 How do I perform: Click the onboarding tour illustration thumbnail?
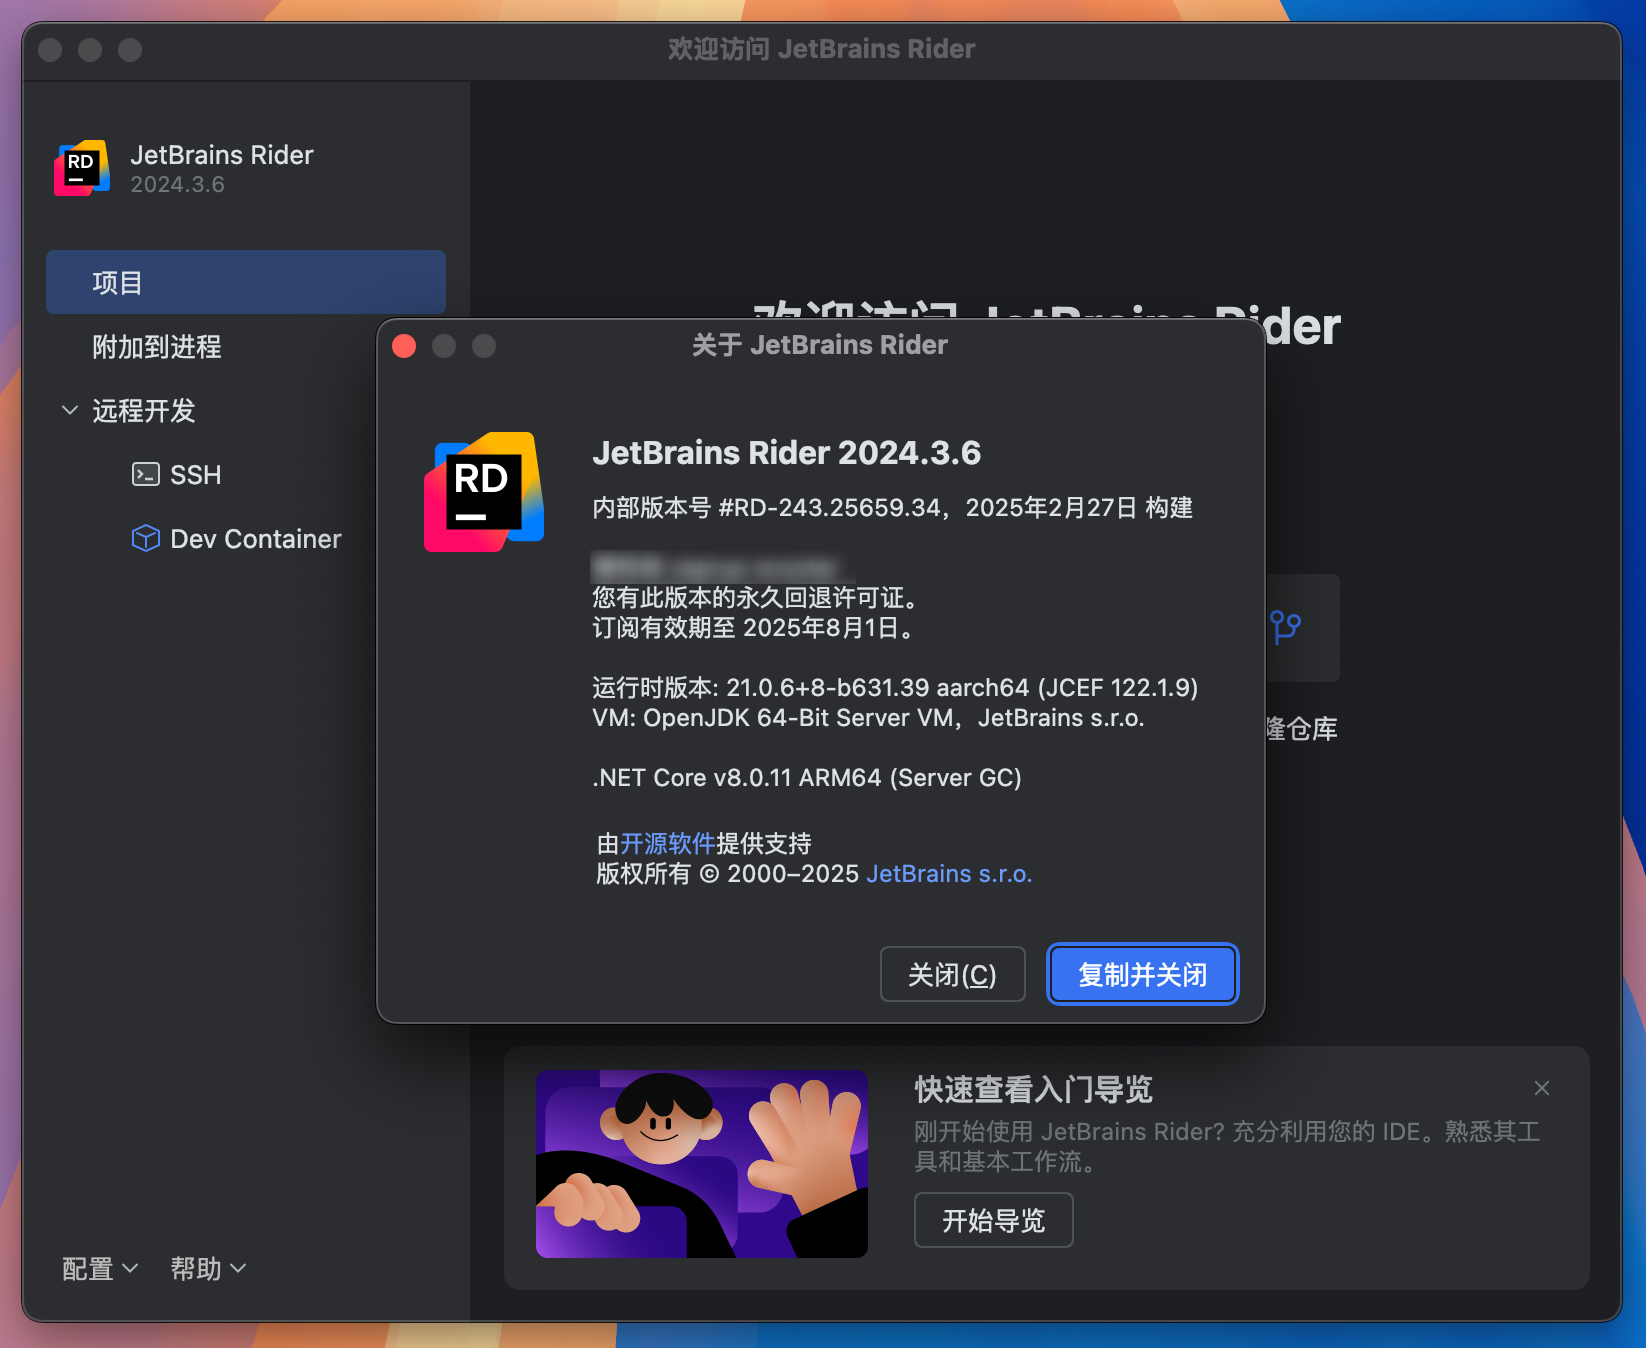[x=702, y=1164]
